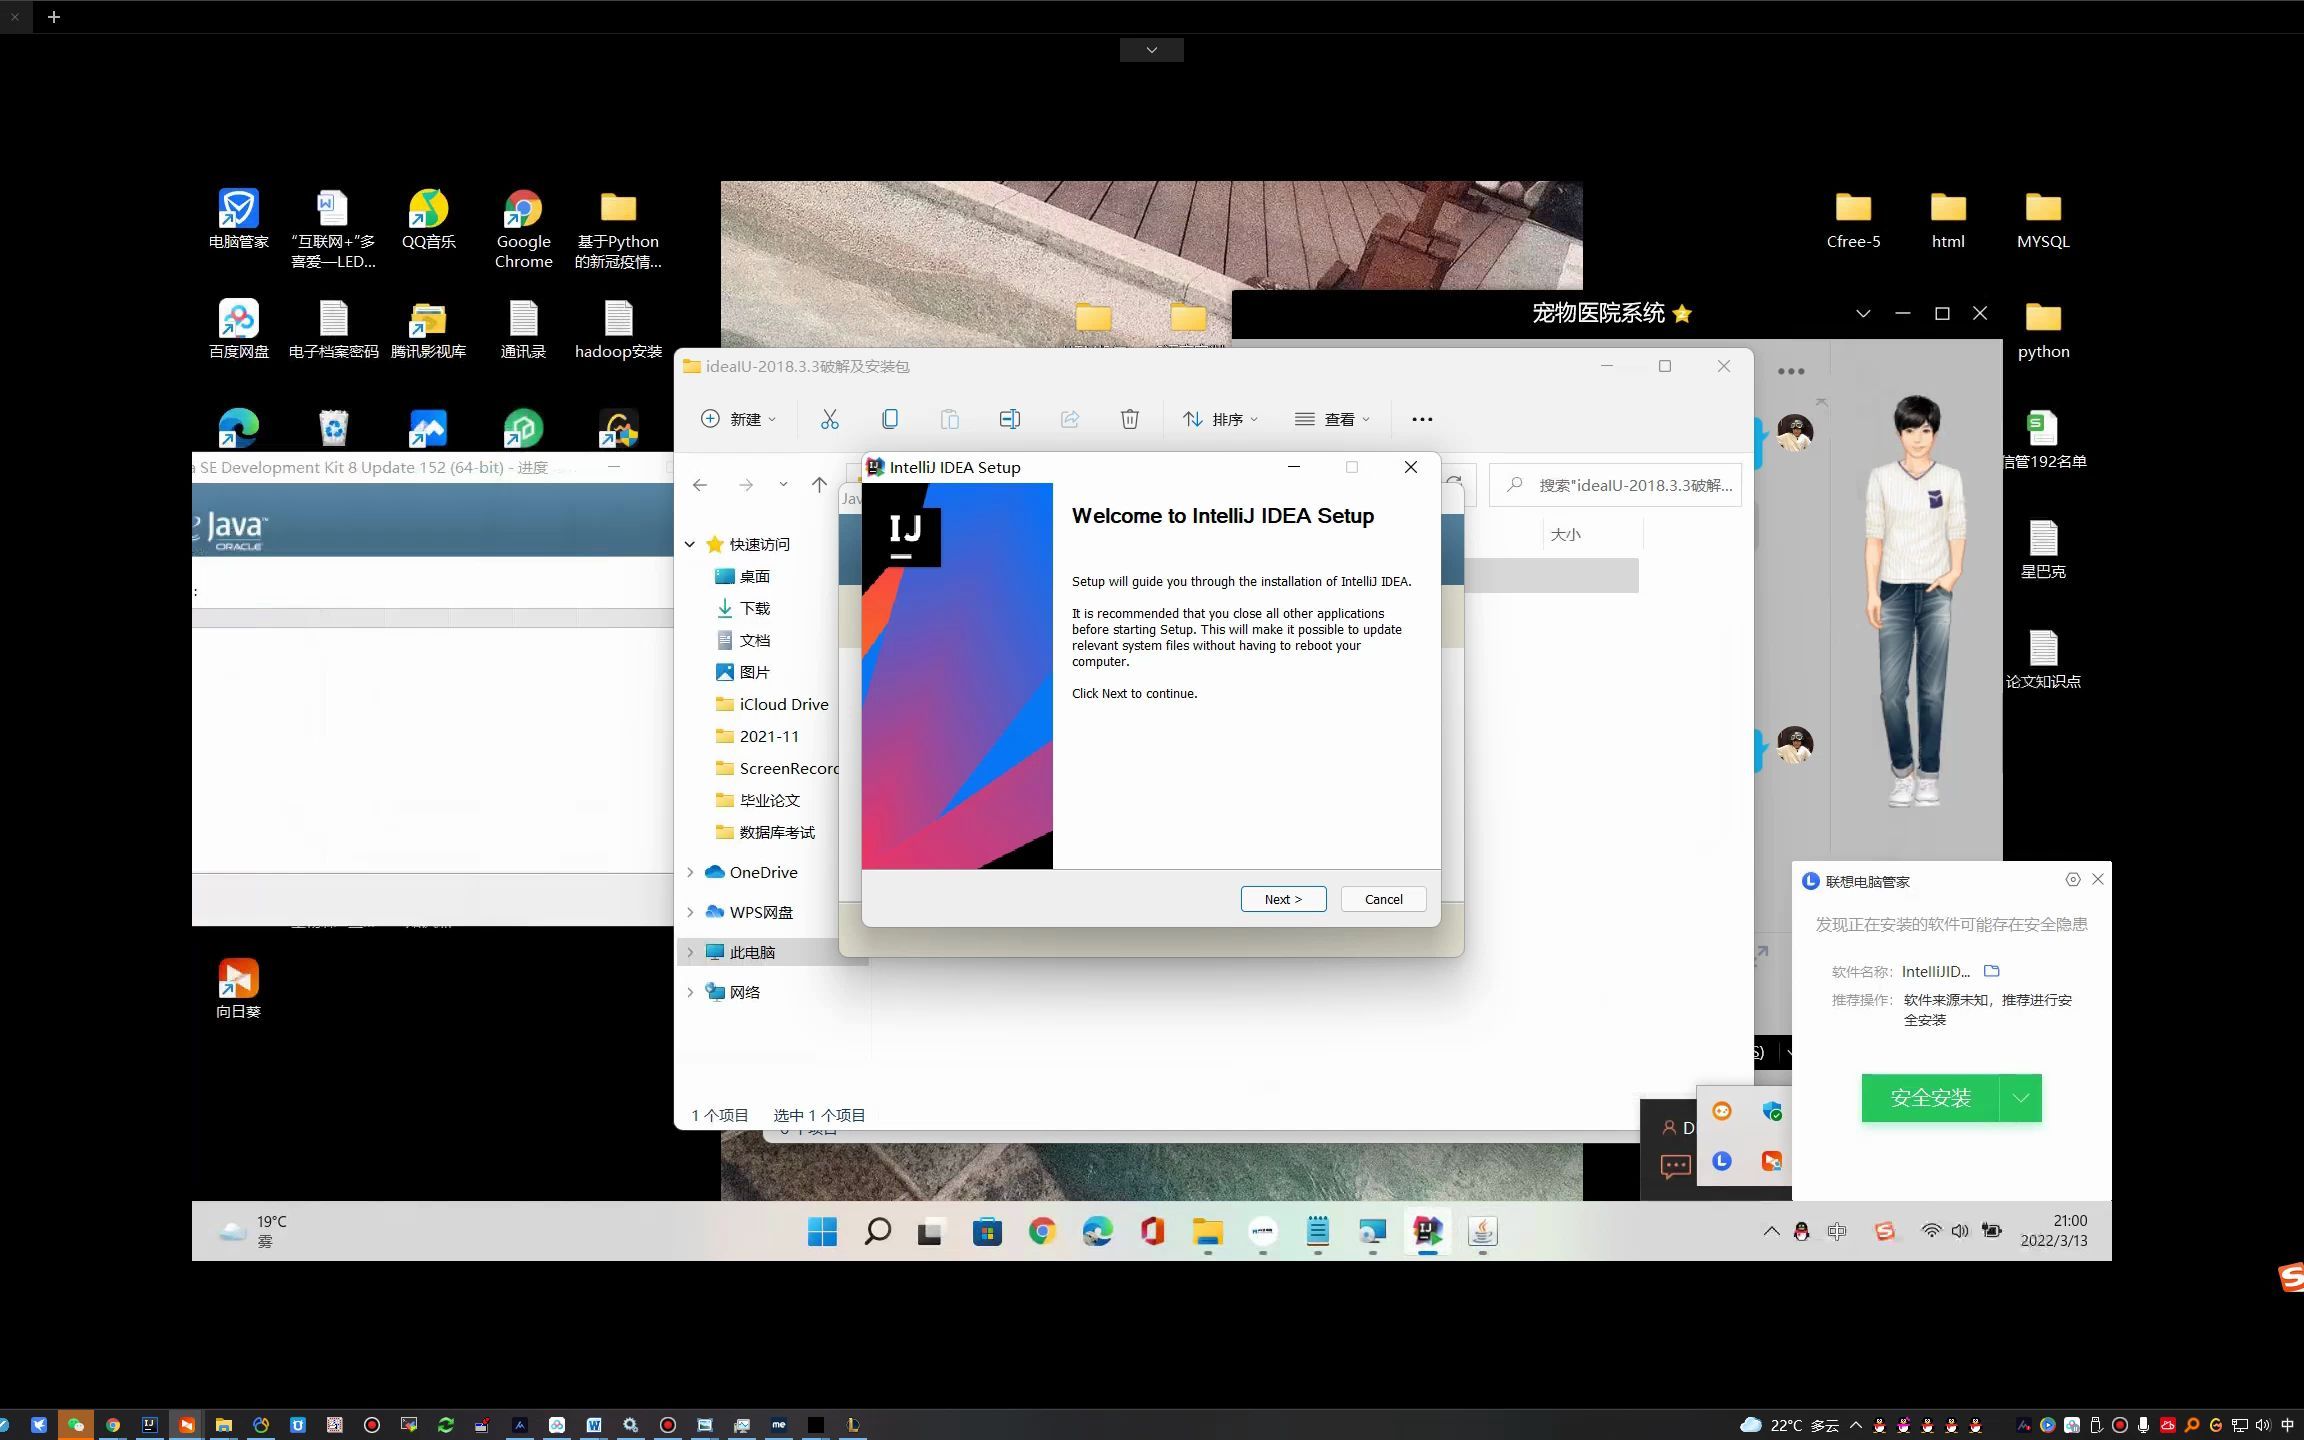Open the hadoop安装 text file on desktop
Image resolution: width=2304 pixels, height=1440 pixels.
pos(618,330)
